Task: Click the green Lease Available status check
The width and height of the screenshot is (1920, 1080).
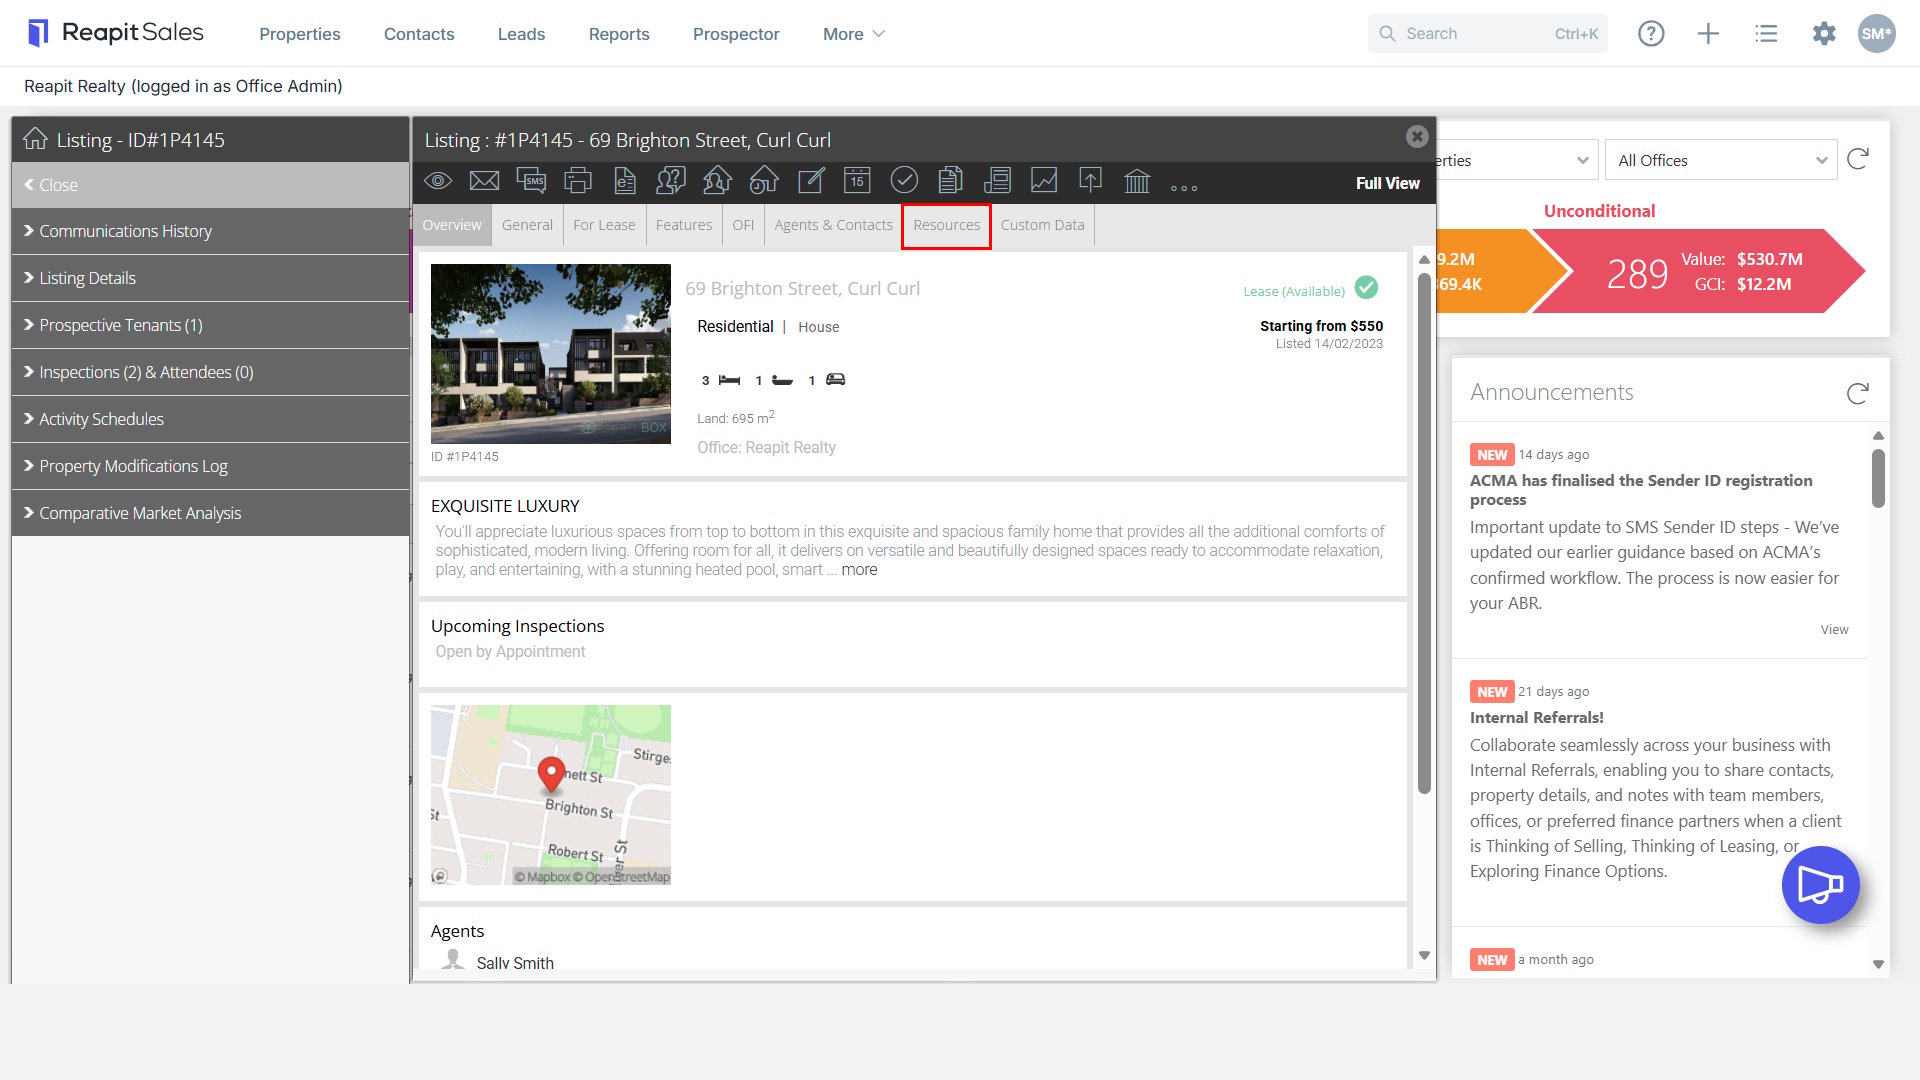Action: (x=1366, y=288)
